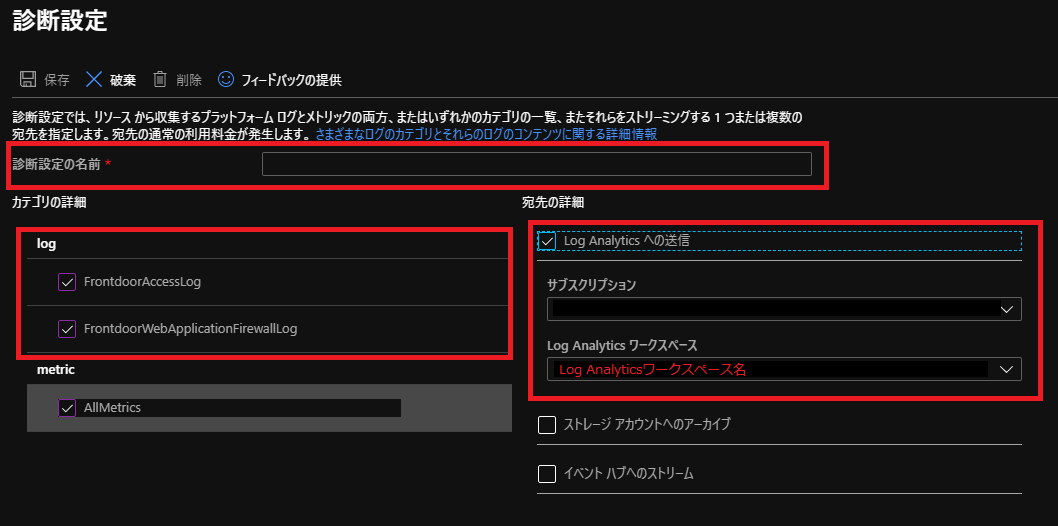Click the metric section heading
This screenshot has height=526, width=1058.
pyautogui.click(x=55, y=370)
